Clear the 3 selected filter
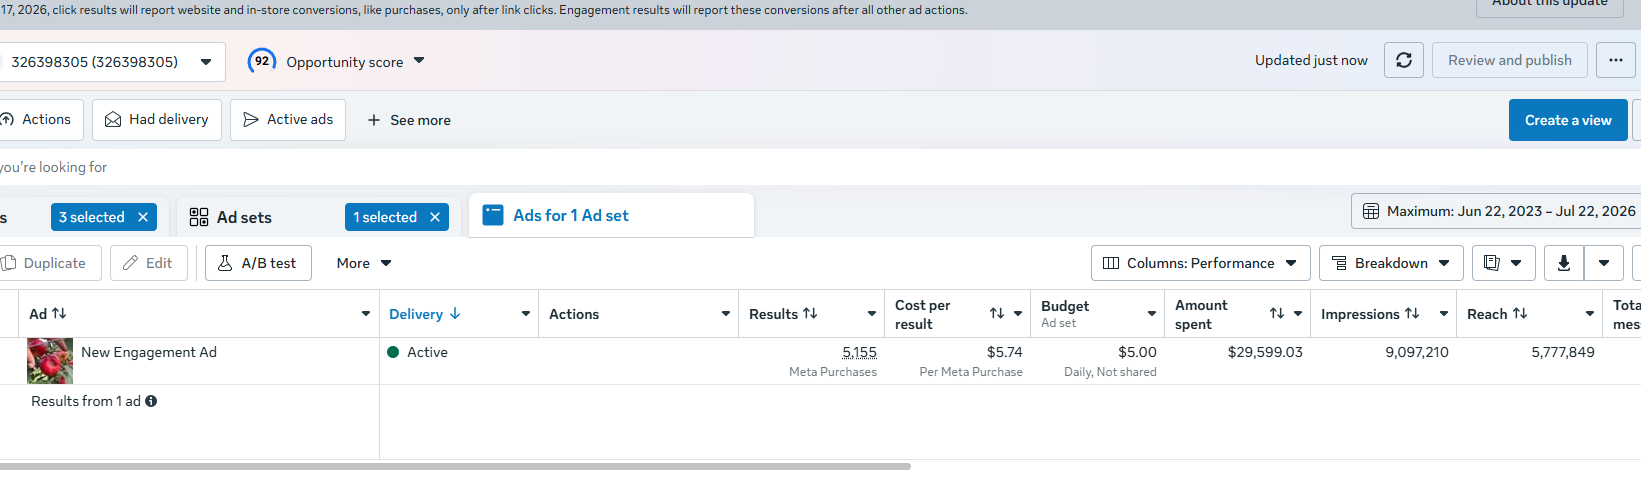This screenshot has height=489, width=1641. pos(143,217)
